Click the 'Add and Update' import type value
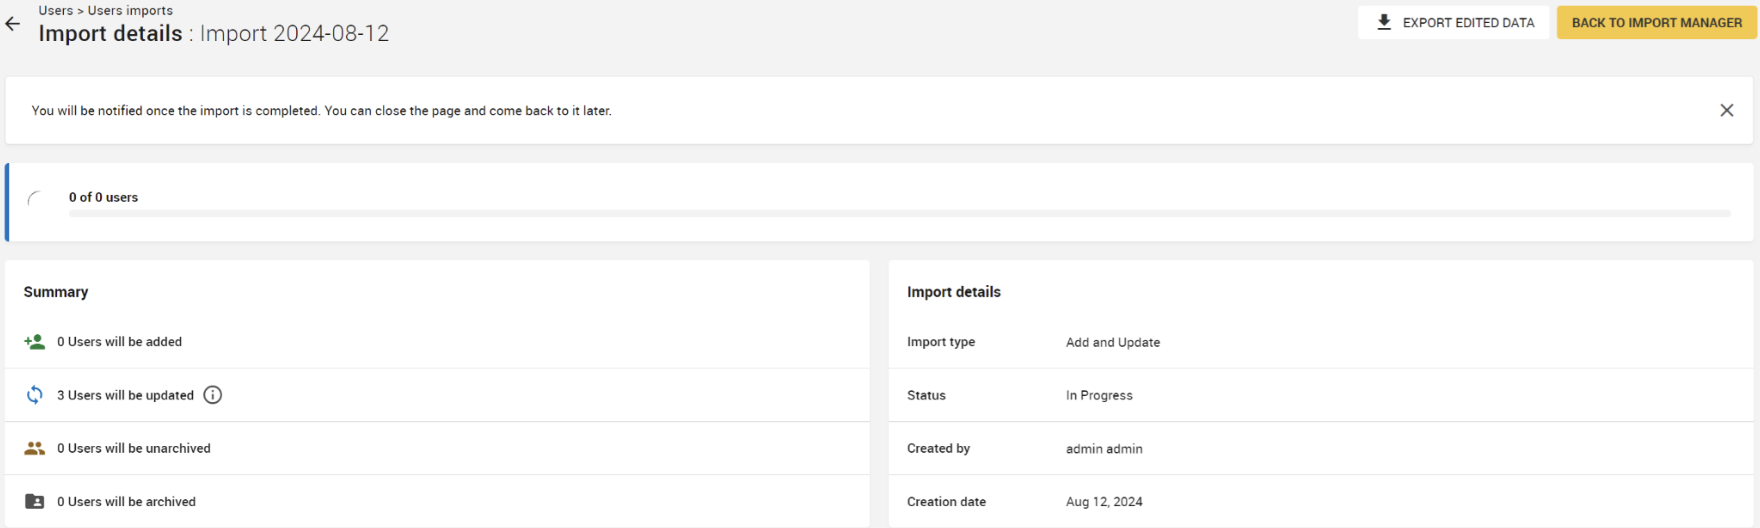The image size is (1760, 528). click(x=1113, y=342)
